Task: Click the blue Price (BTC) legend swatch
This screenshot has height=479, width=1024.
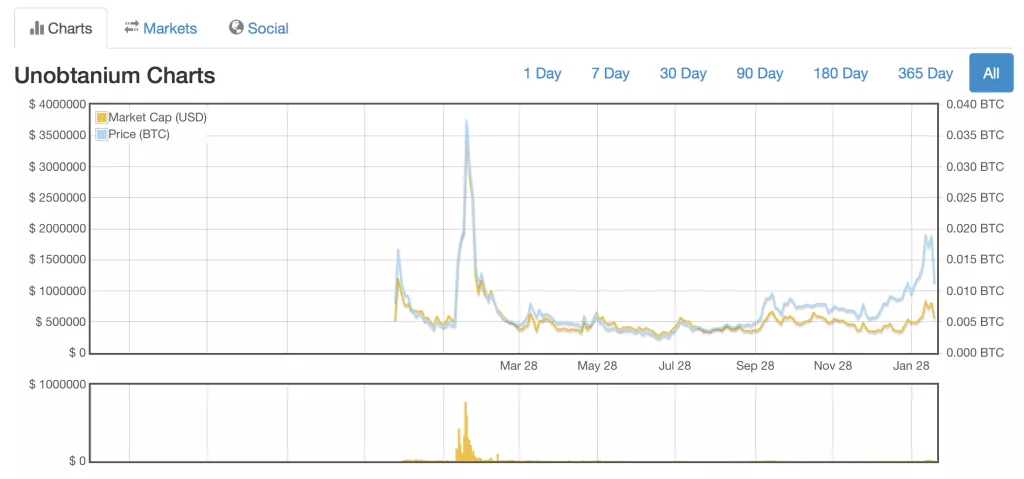Action: click(x=101, y=134)
